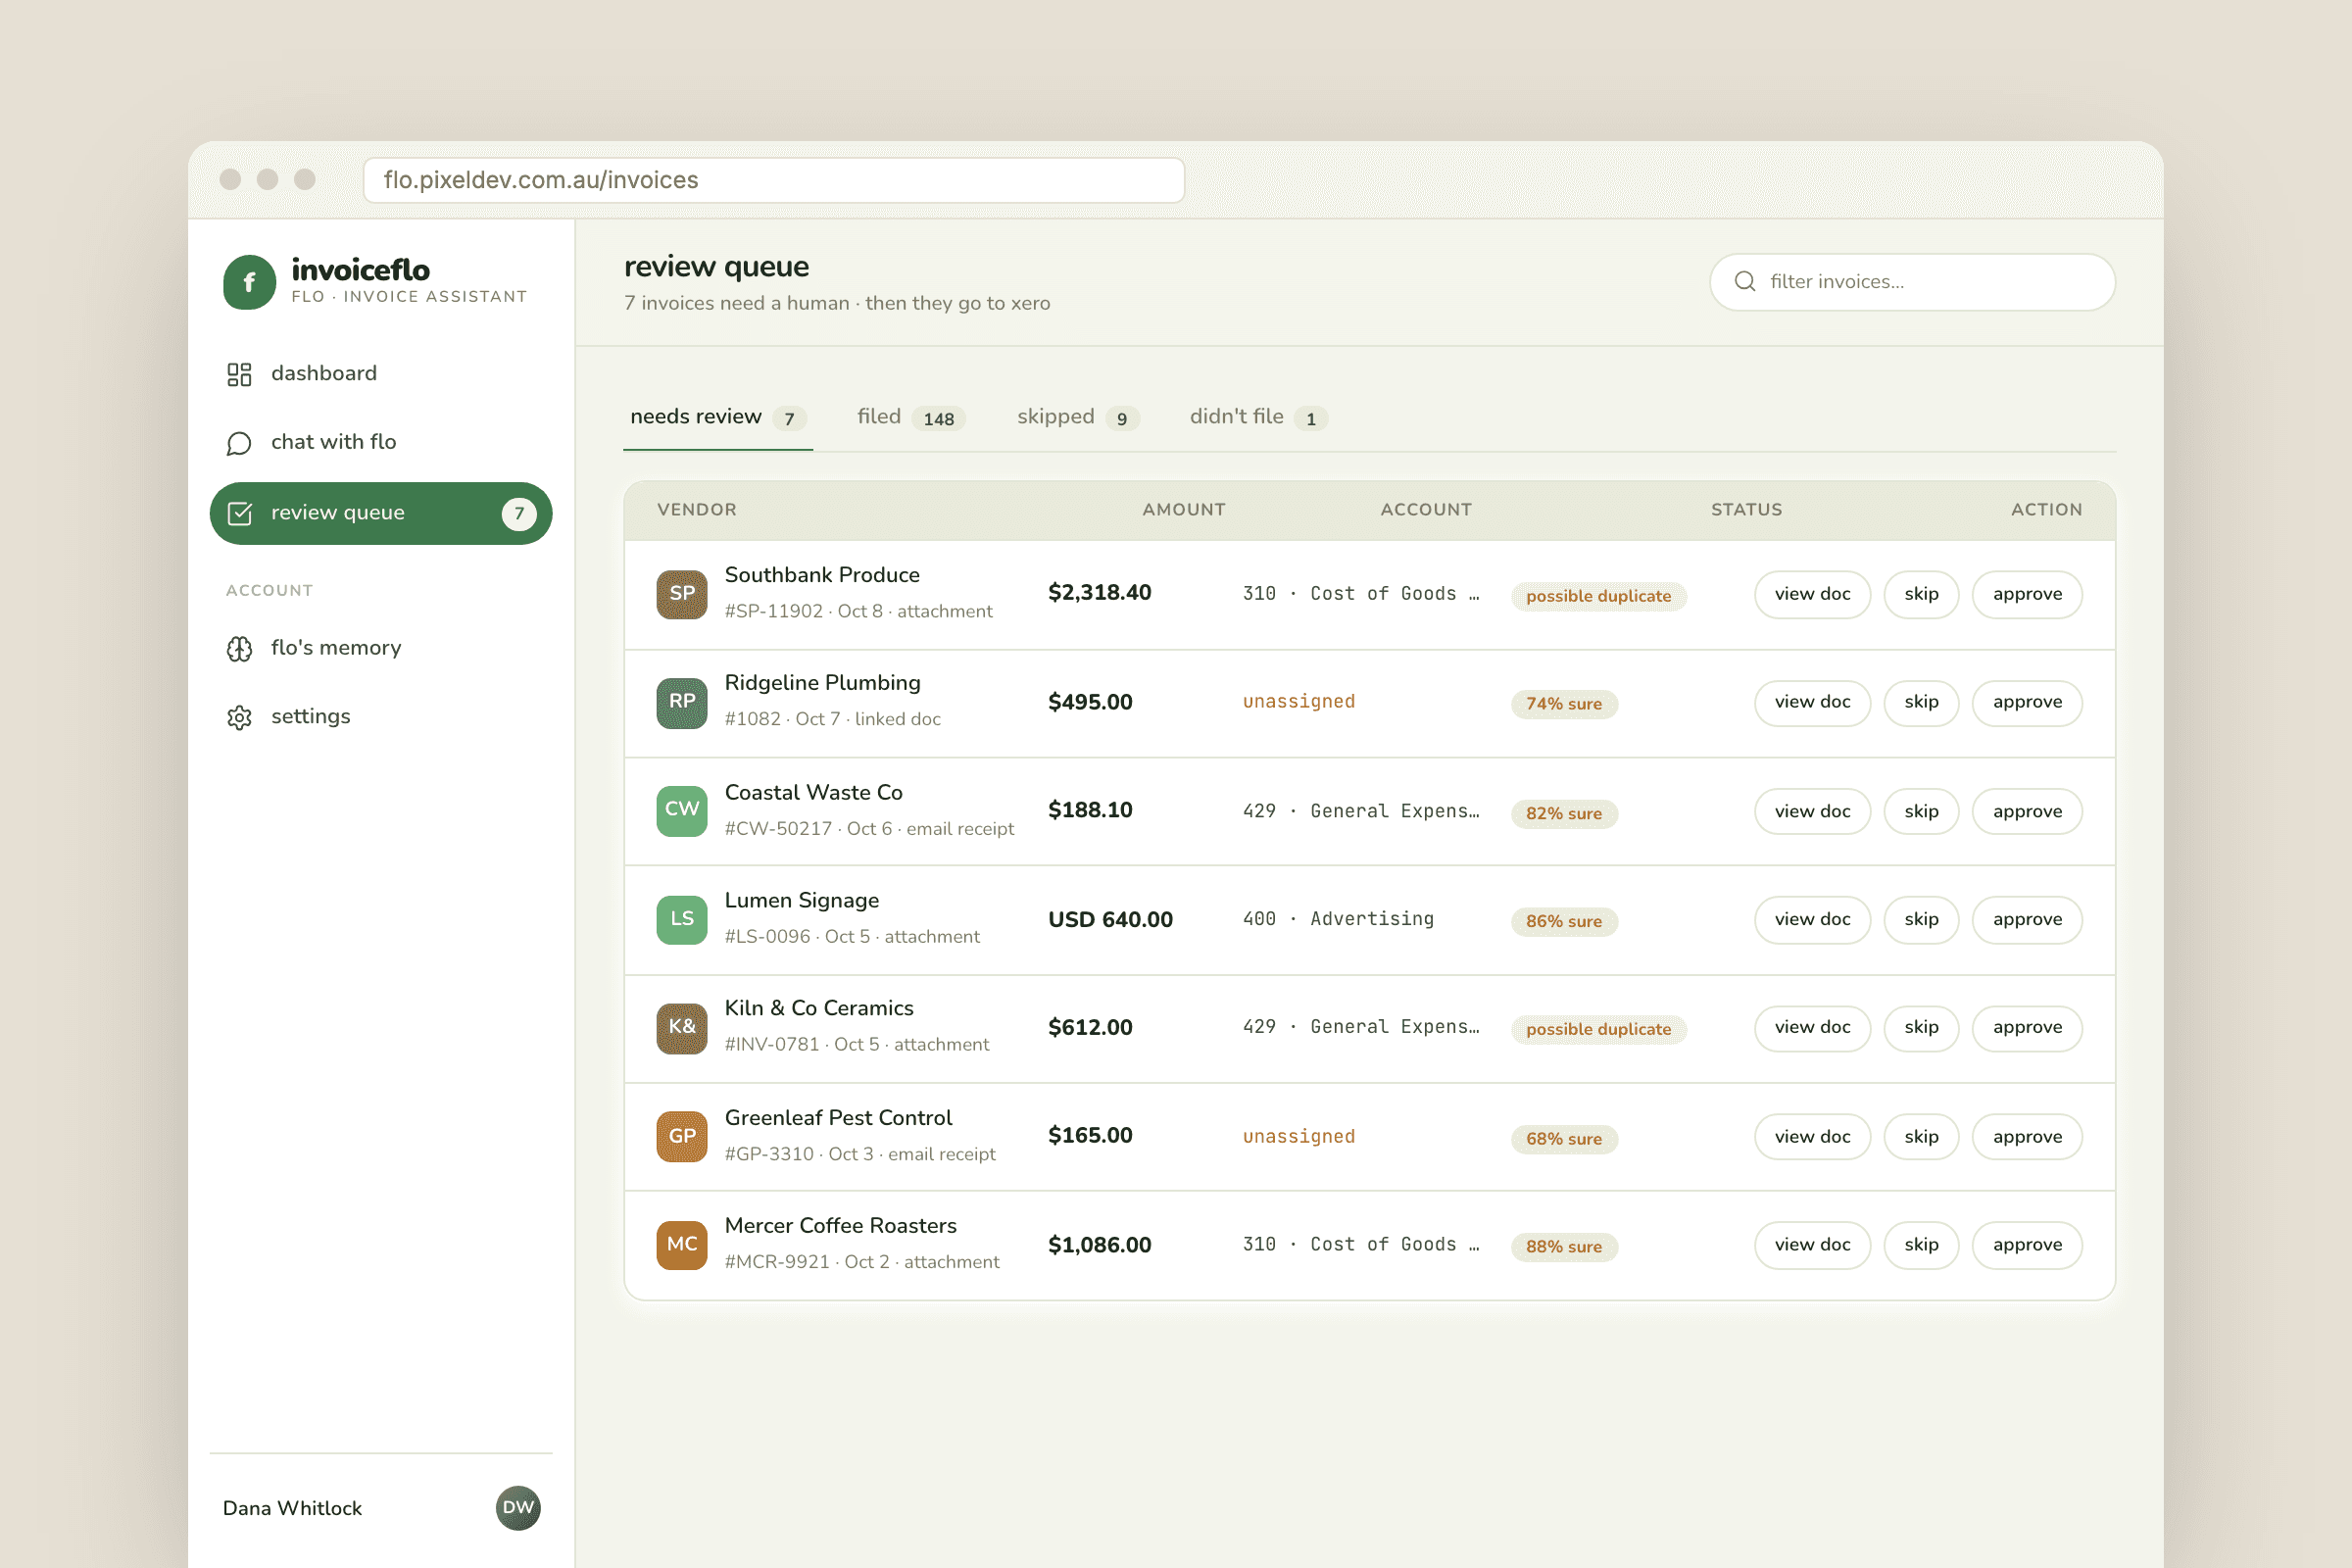This screenshot has height=1568, width=2352.
Task: Click the settings gear icon
Action: (239, 717)
